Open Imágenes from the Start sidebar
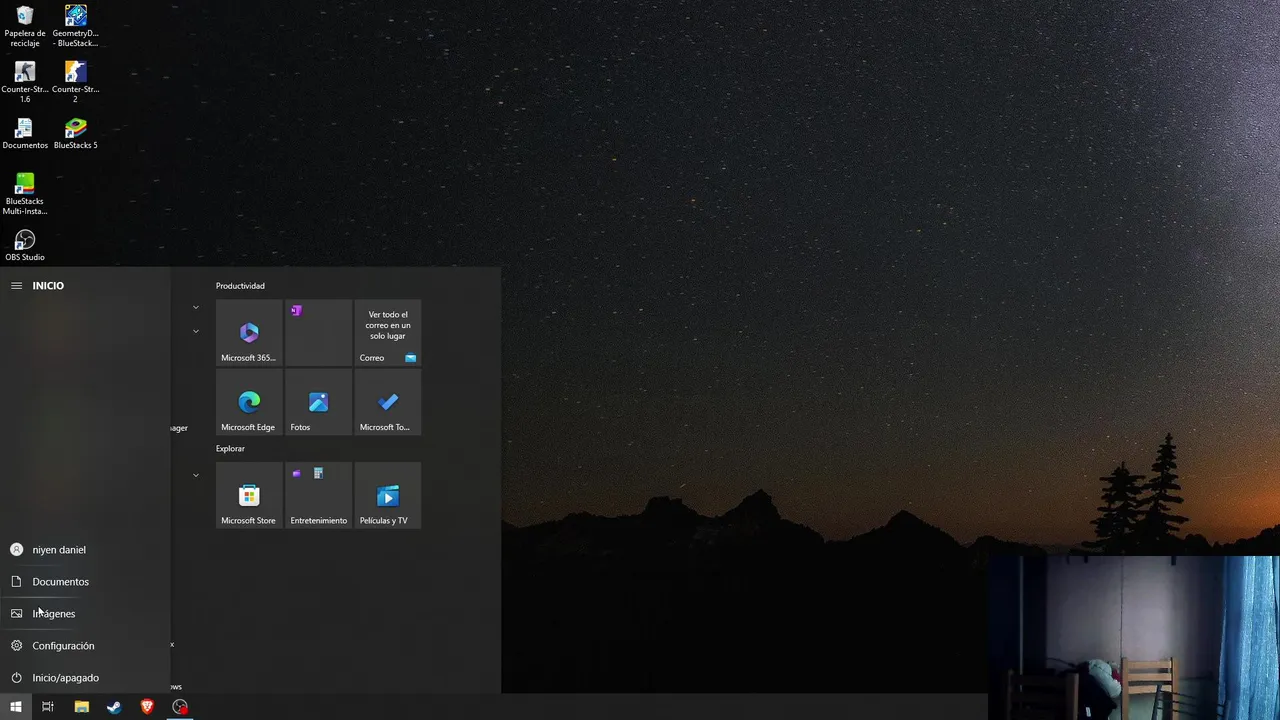This screenshot has width=1280, height=720. tap(85, 614)
